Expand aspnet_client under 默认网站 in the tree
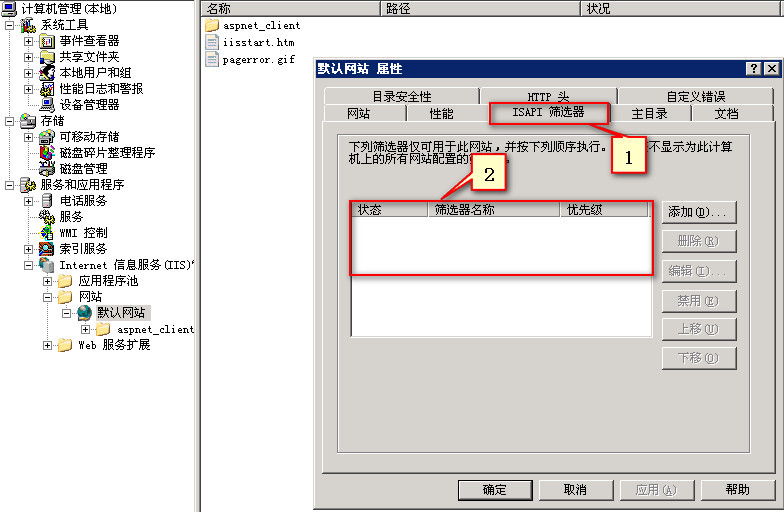 tap(86, 329)
